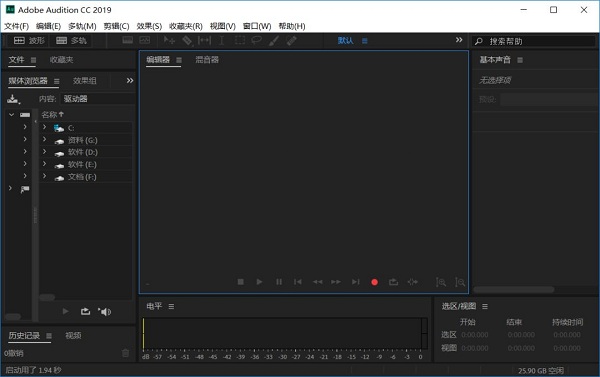The height and width of the screenshot is (377, 600).
Task: Show hidden tabs via left panel overflow arrows
Action: (130, 81)
